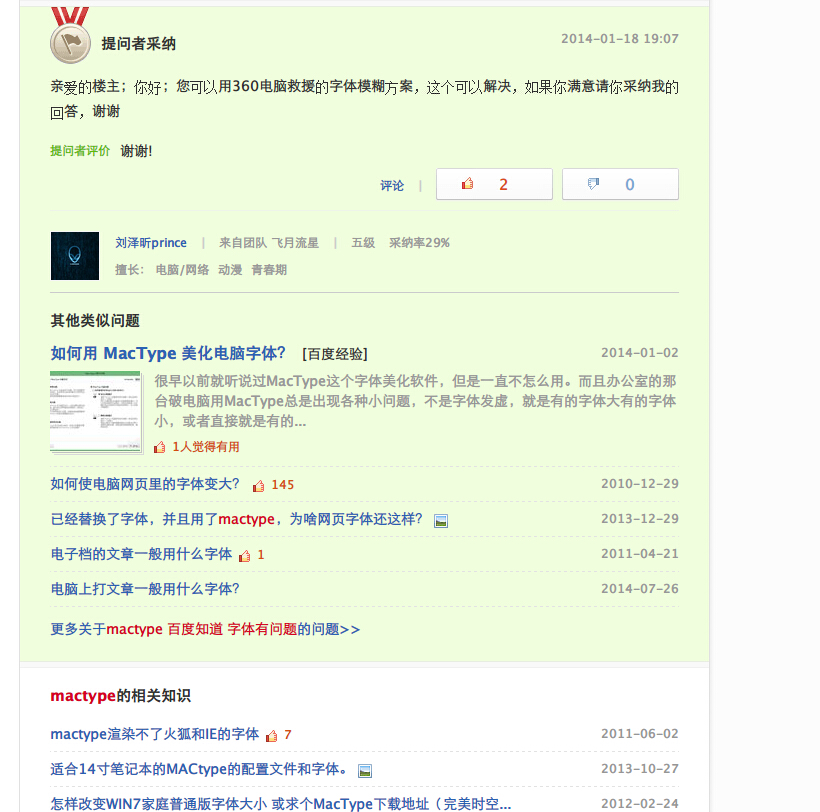
Task: Open '适合14寸笔记本的MACtype的配置文件和字体' question
Action: [199, 769]
